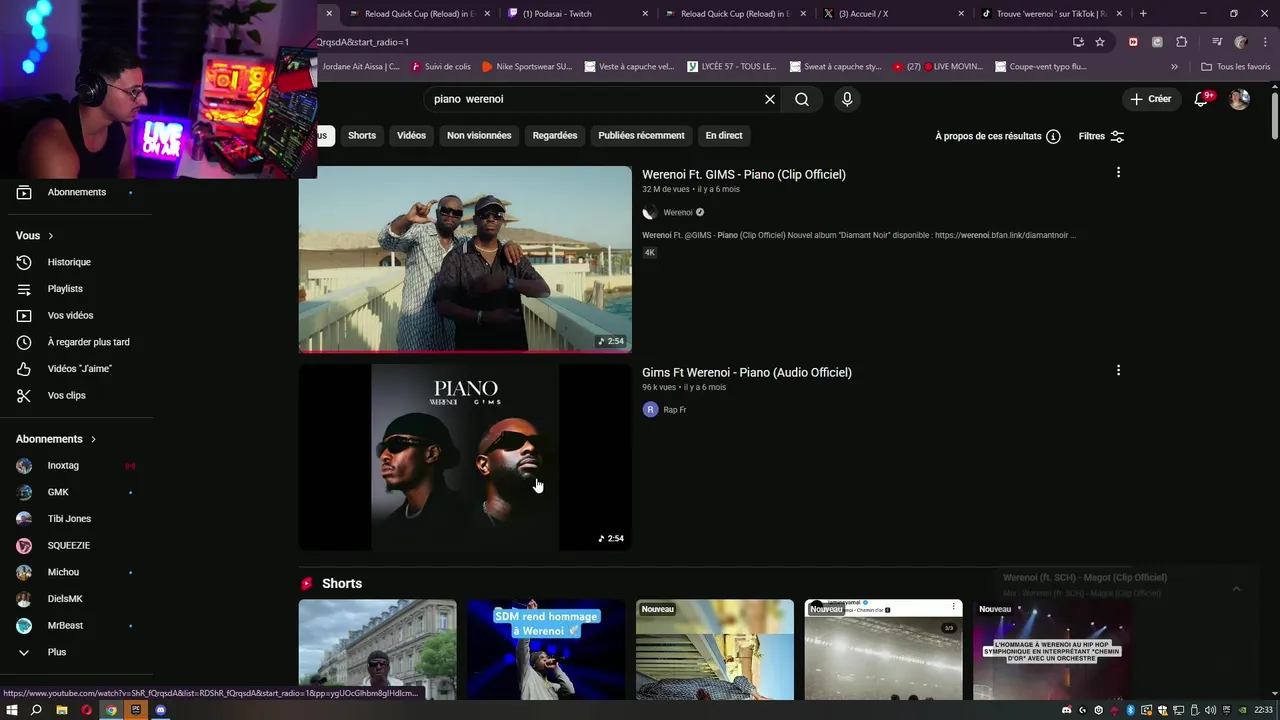Select the Publiées récemment filter chip
The width and height of the screenshot is (1280, 720).
[641, 135]
